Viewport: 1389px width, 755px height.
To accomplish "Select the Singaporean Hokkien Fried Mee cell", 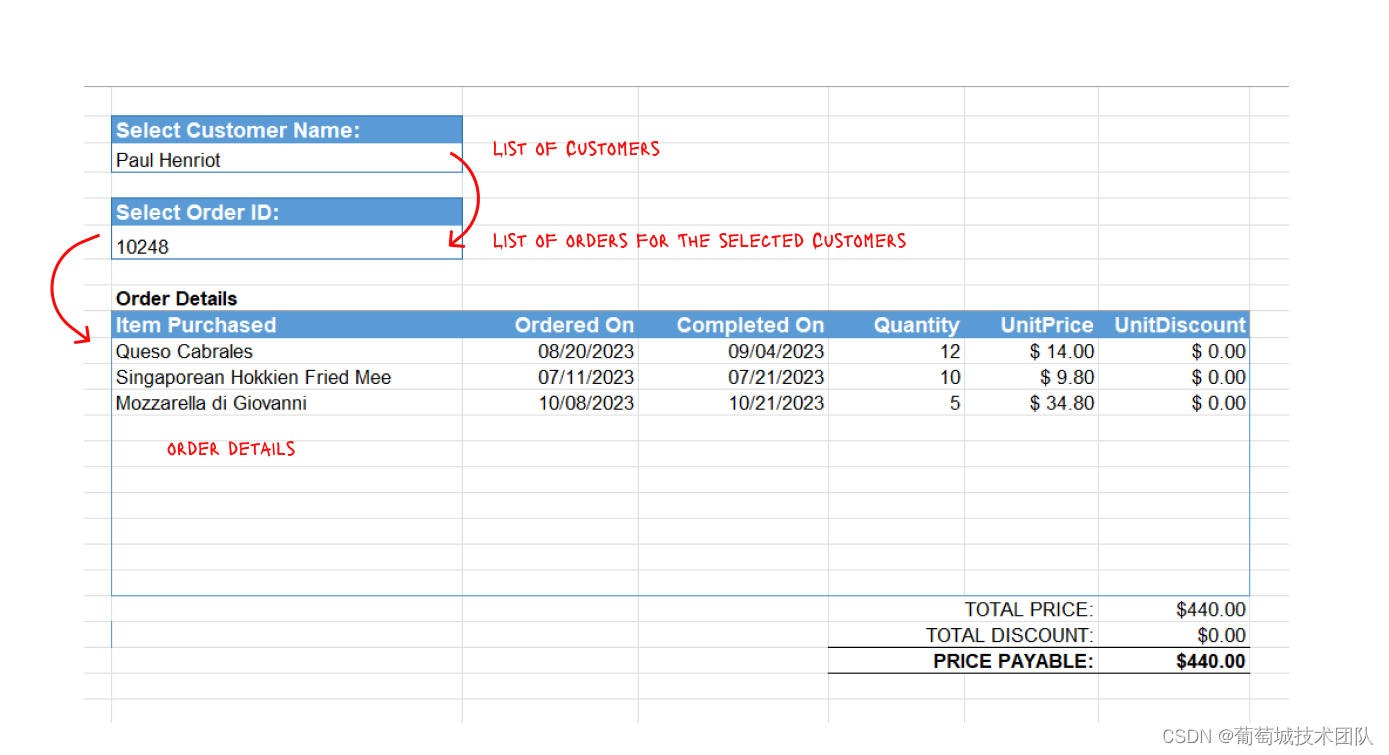I will 287,377.
